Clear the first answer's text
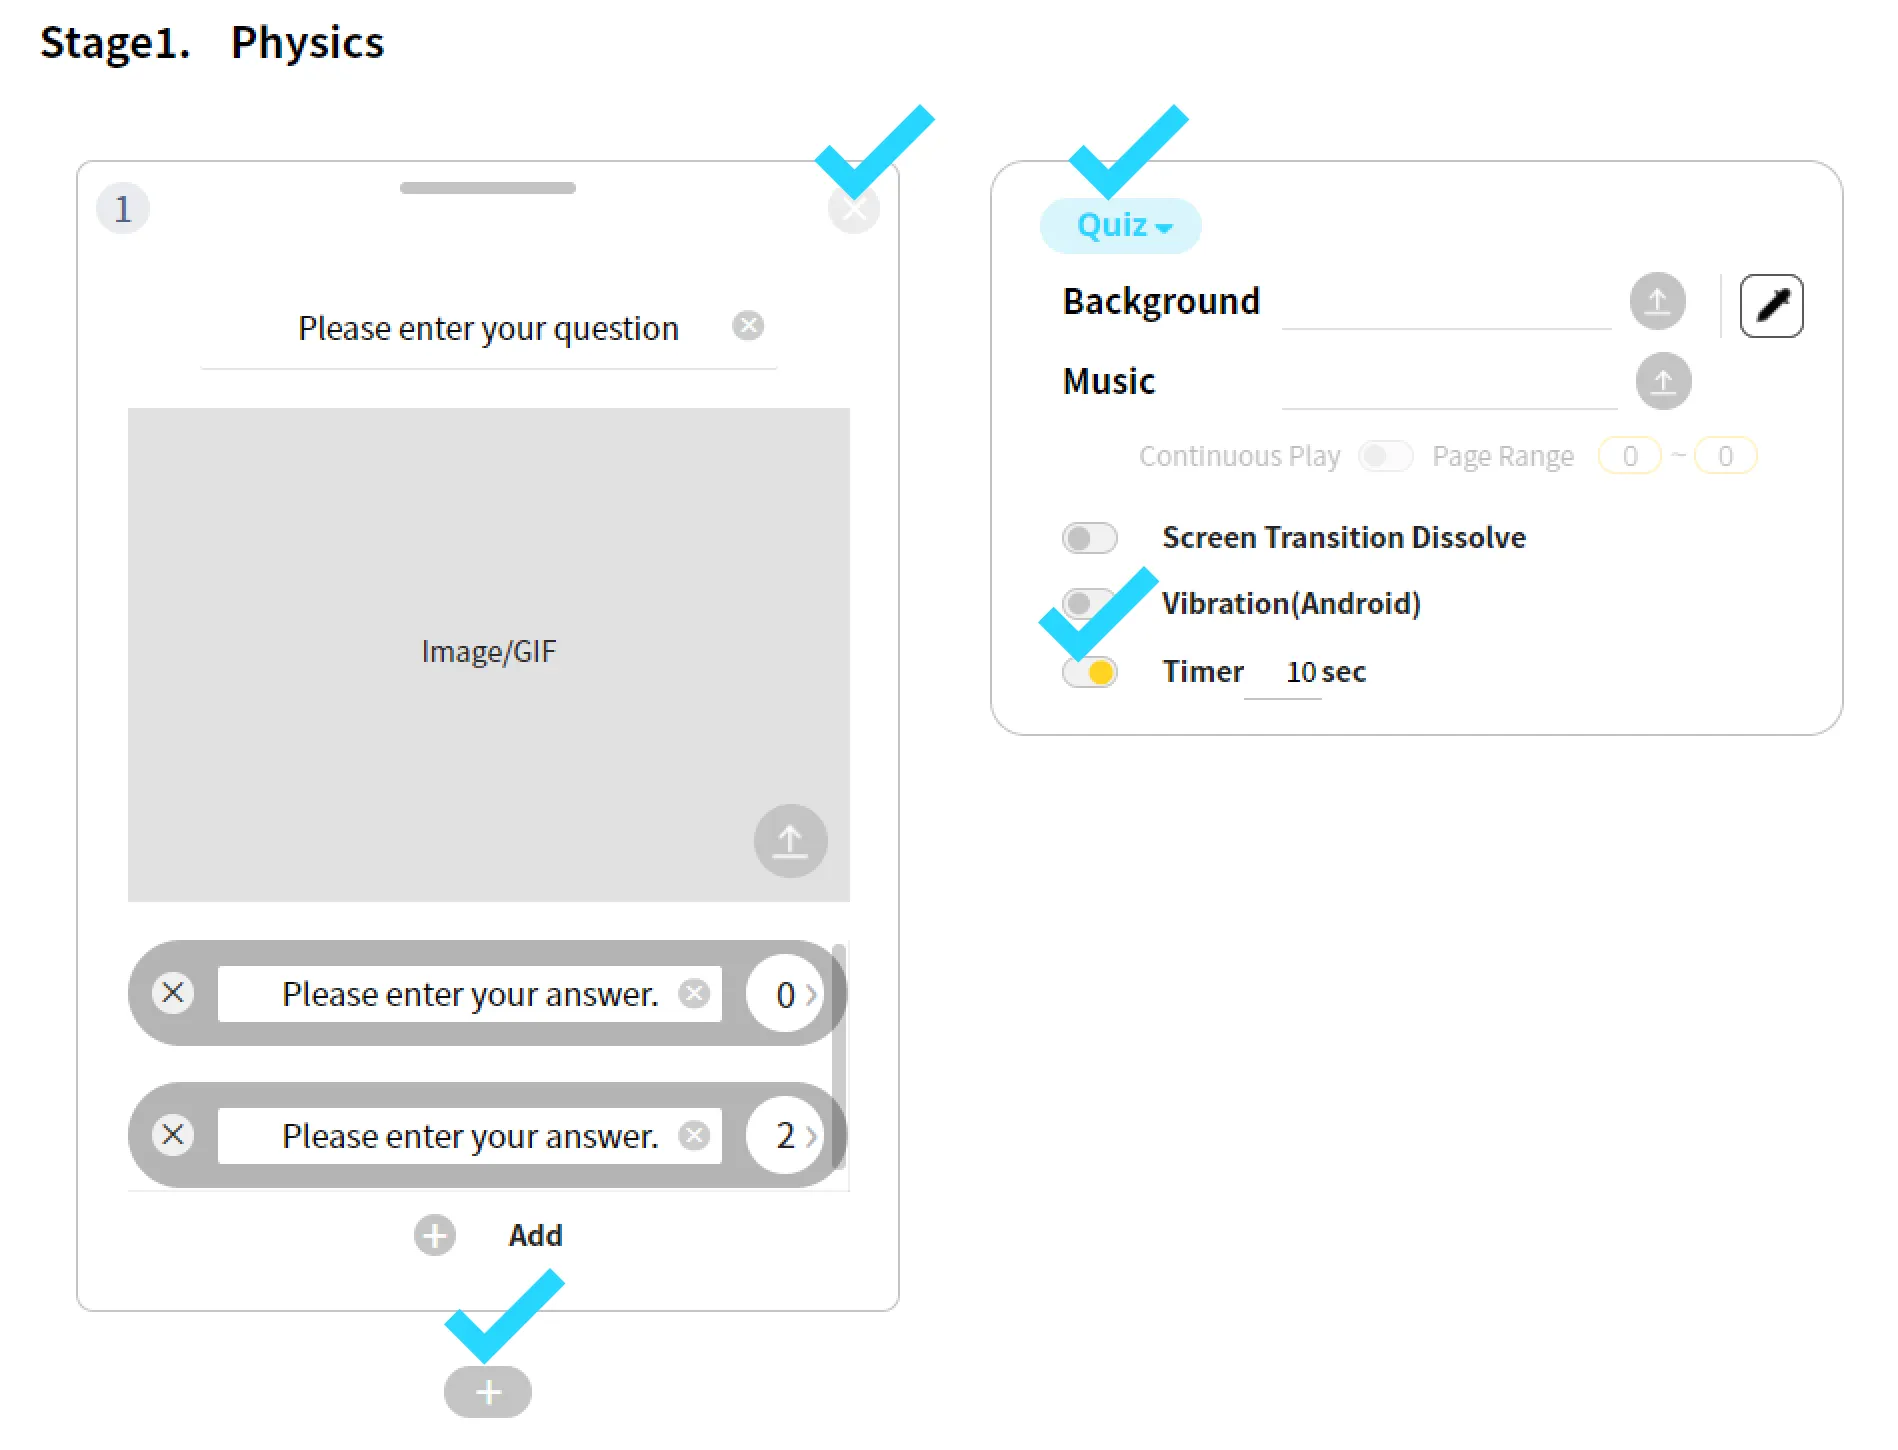The width and height of the screenshot is (1898, 1450). [x=694, y=993]
